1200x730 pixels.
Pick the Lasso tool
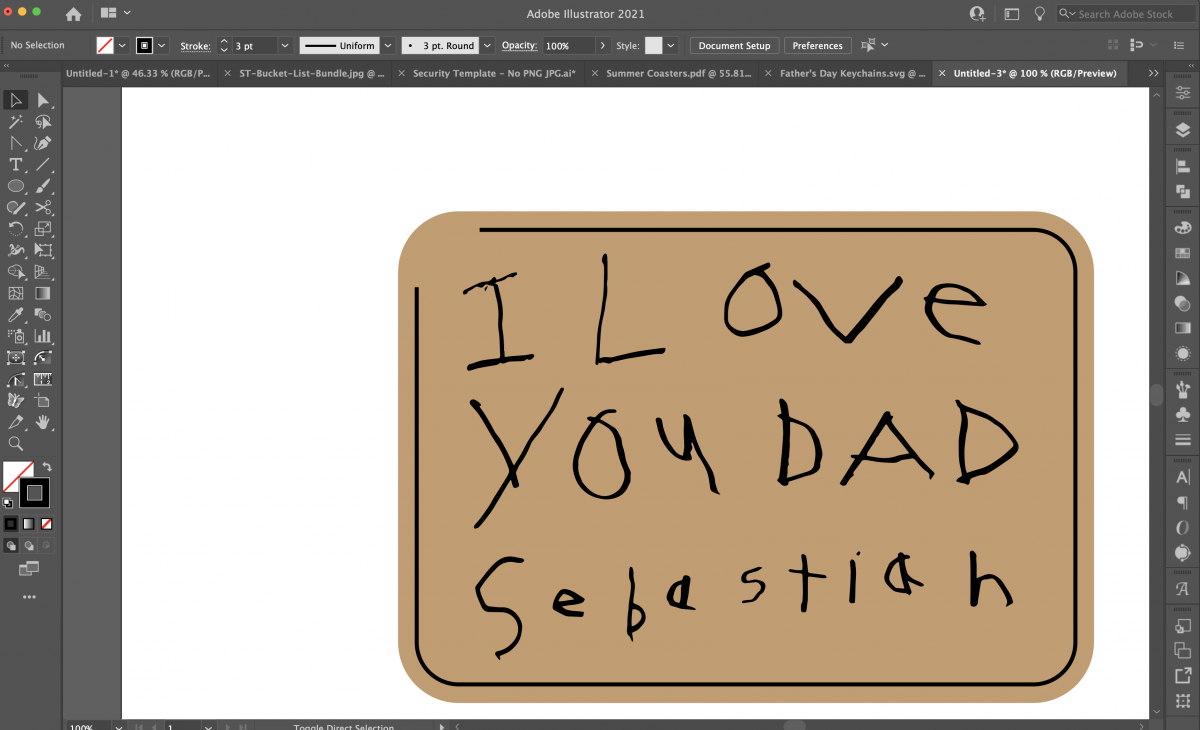[44, 122]
